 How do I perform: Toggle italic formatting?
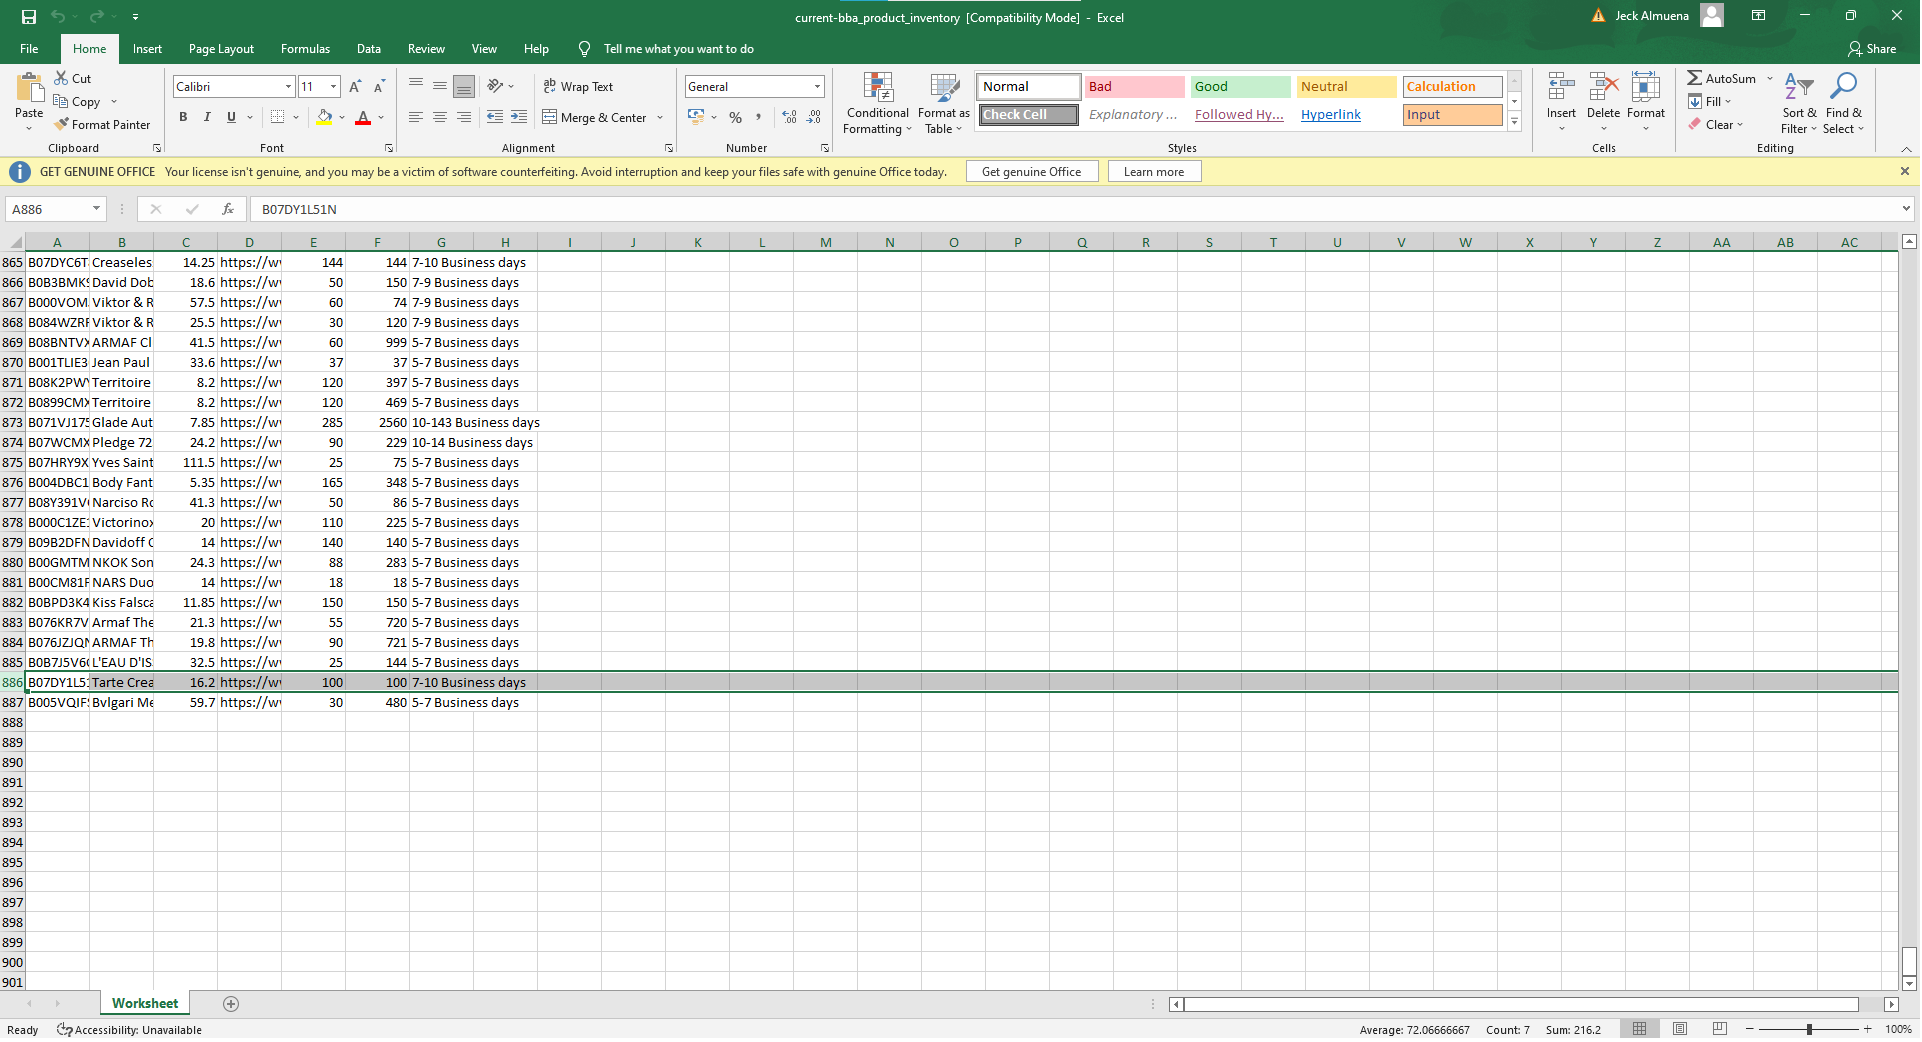pyautogui.click(x=207, y=117)
